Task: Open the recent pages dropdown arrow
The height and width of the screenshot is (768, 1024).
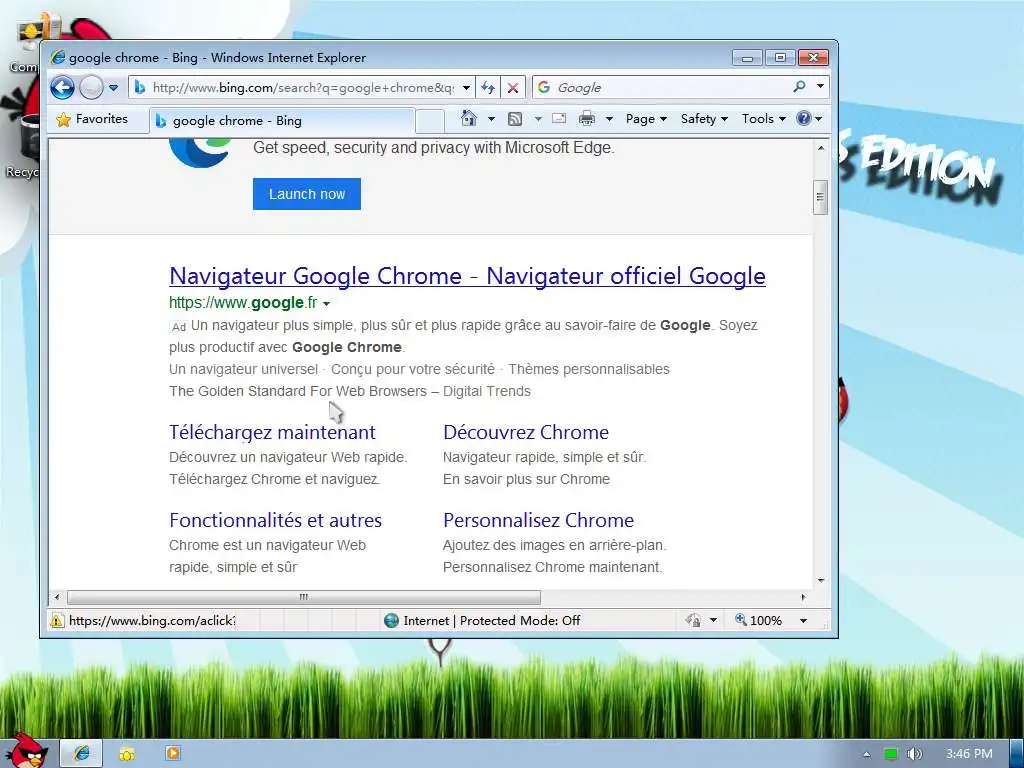Action: (x=113, y=88)
